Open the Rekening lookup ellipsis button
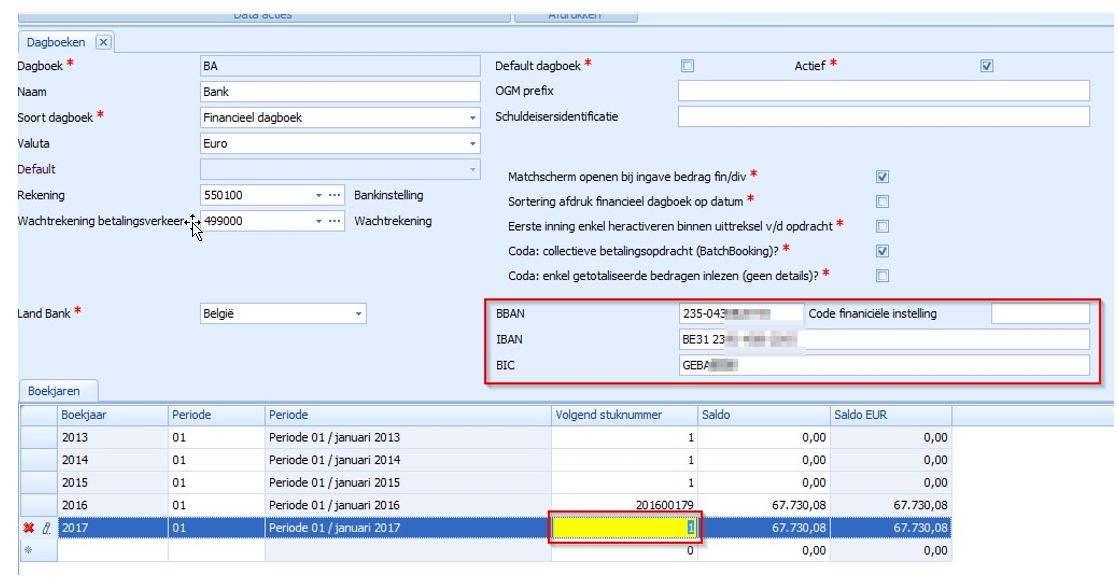The height and width of the screenshot is (577, 1117). coord(335,195)
